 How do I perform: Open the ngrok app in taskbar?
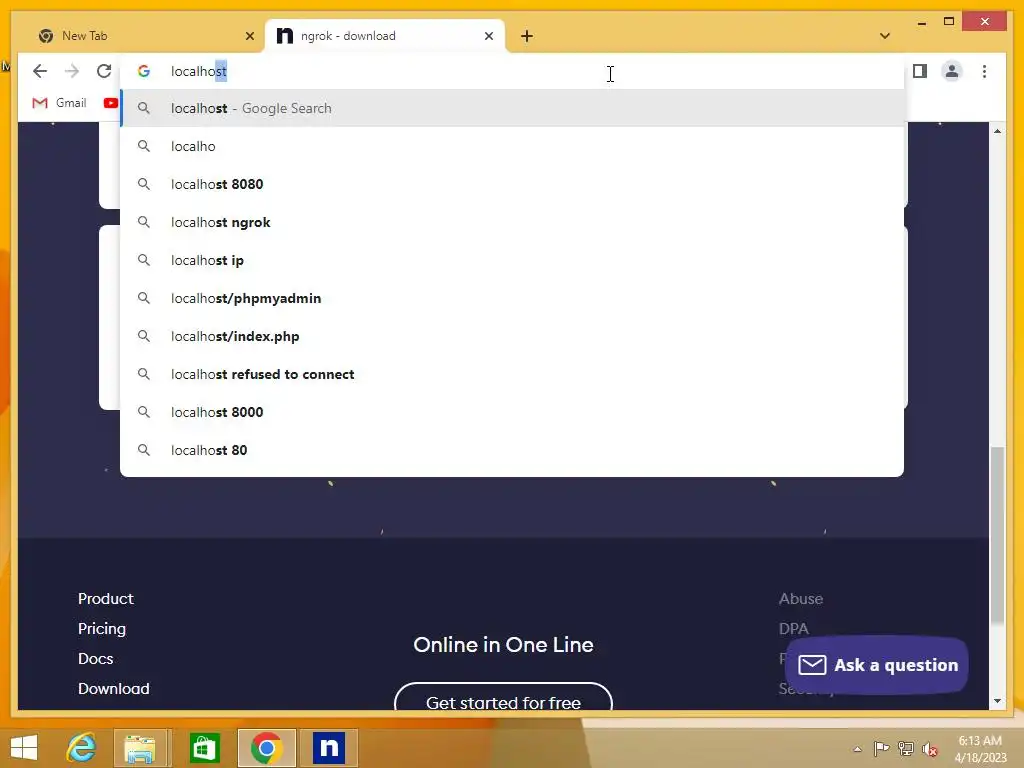pos(329,748)
